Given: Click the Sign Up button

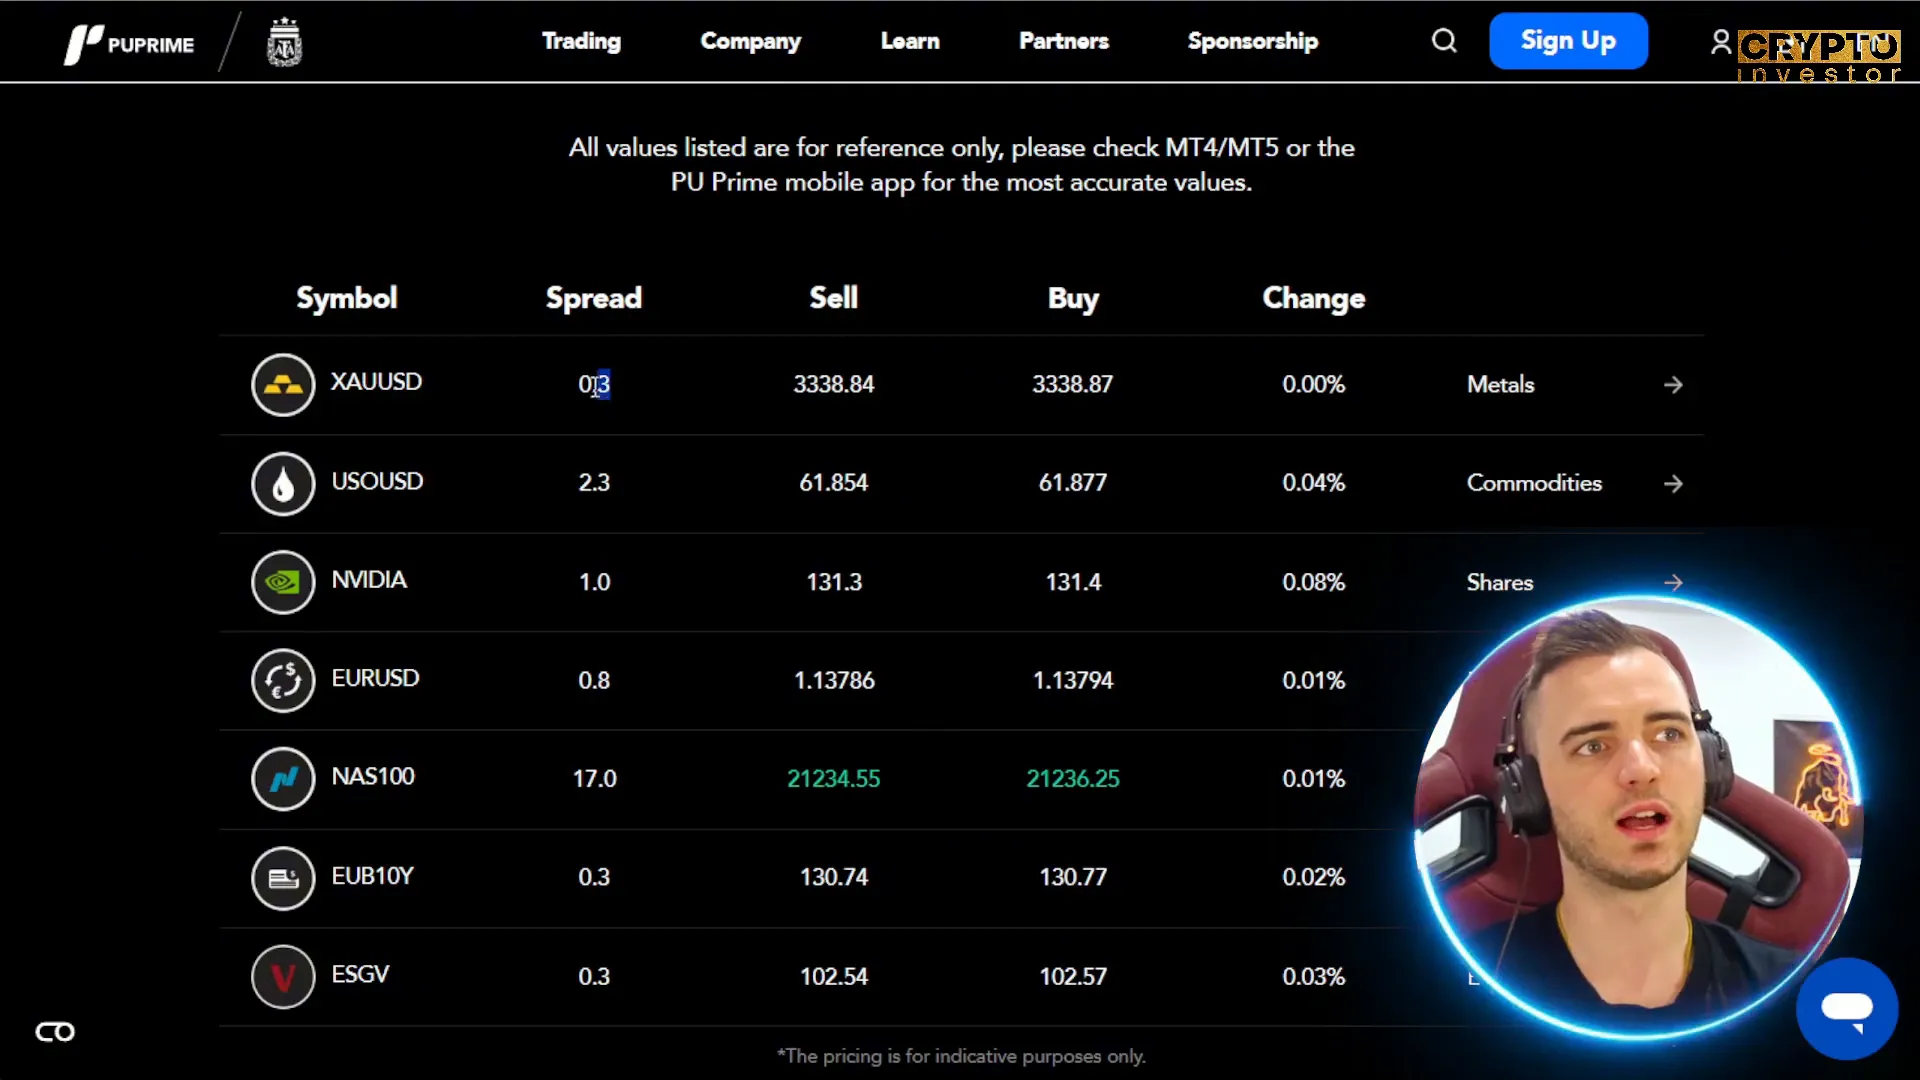Looking at the screenshot, I should 1568,41.
